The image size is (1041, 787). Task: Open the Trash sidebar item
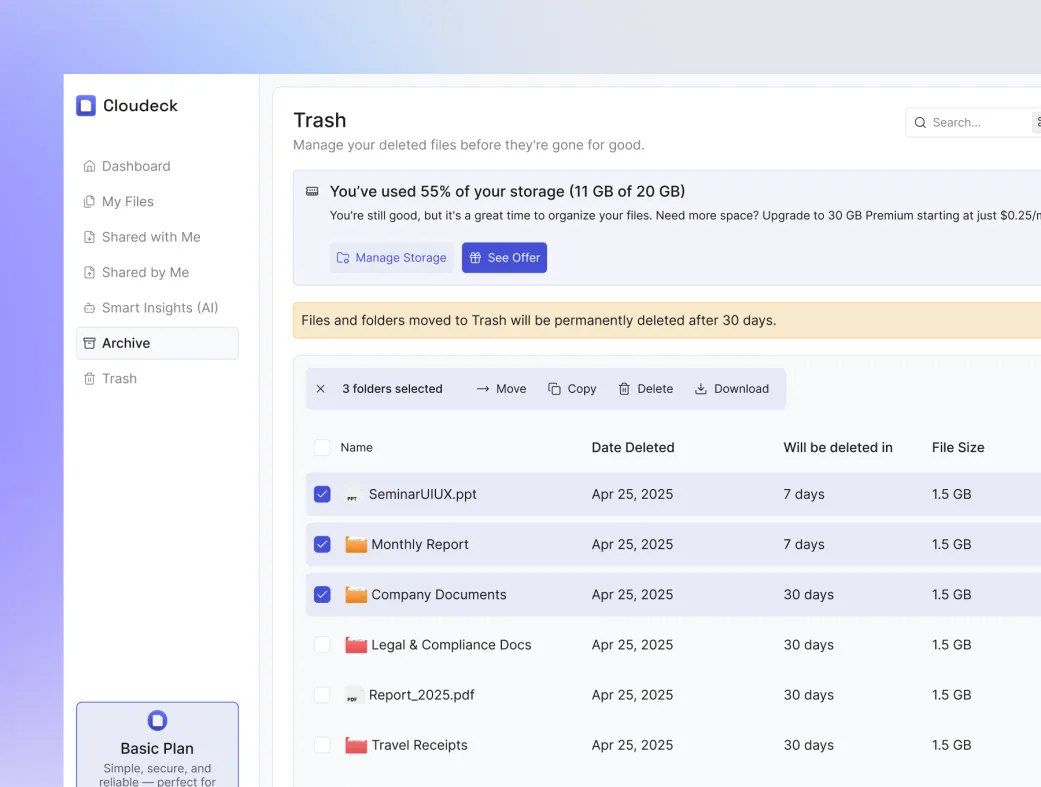click(119, 378)
